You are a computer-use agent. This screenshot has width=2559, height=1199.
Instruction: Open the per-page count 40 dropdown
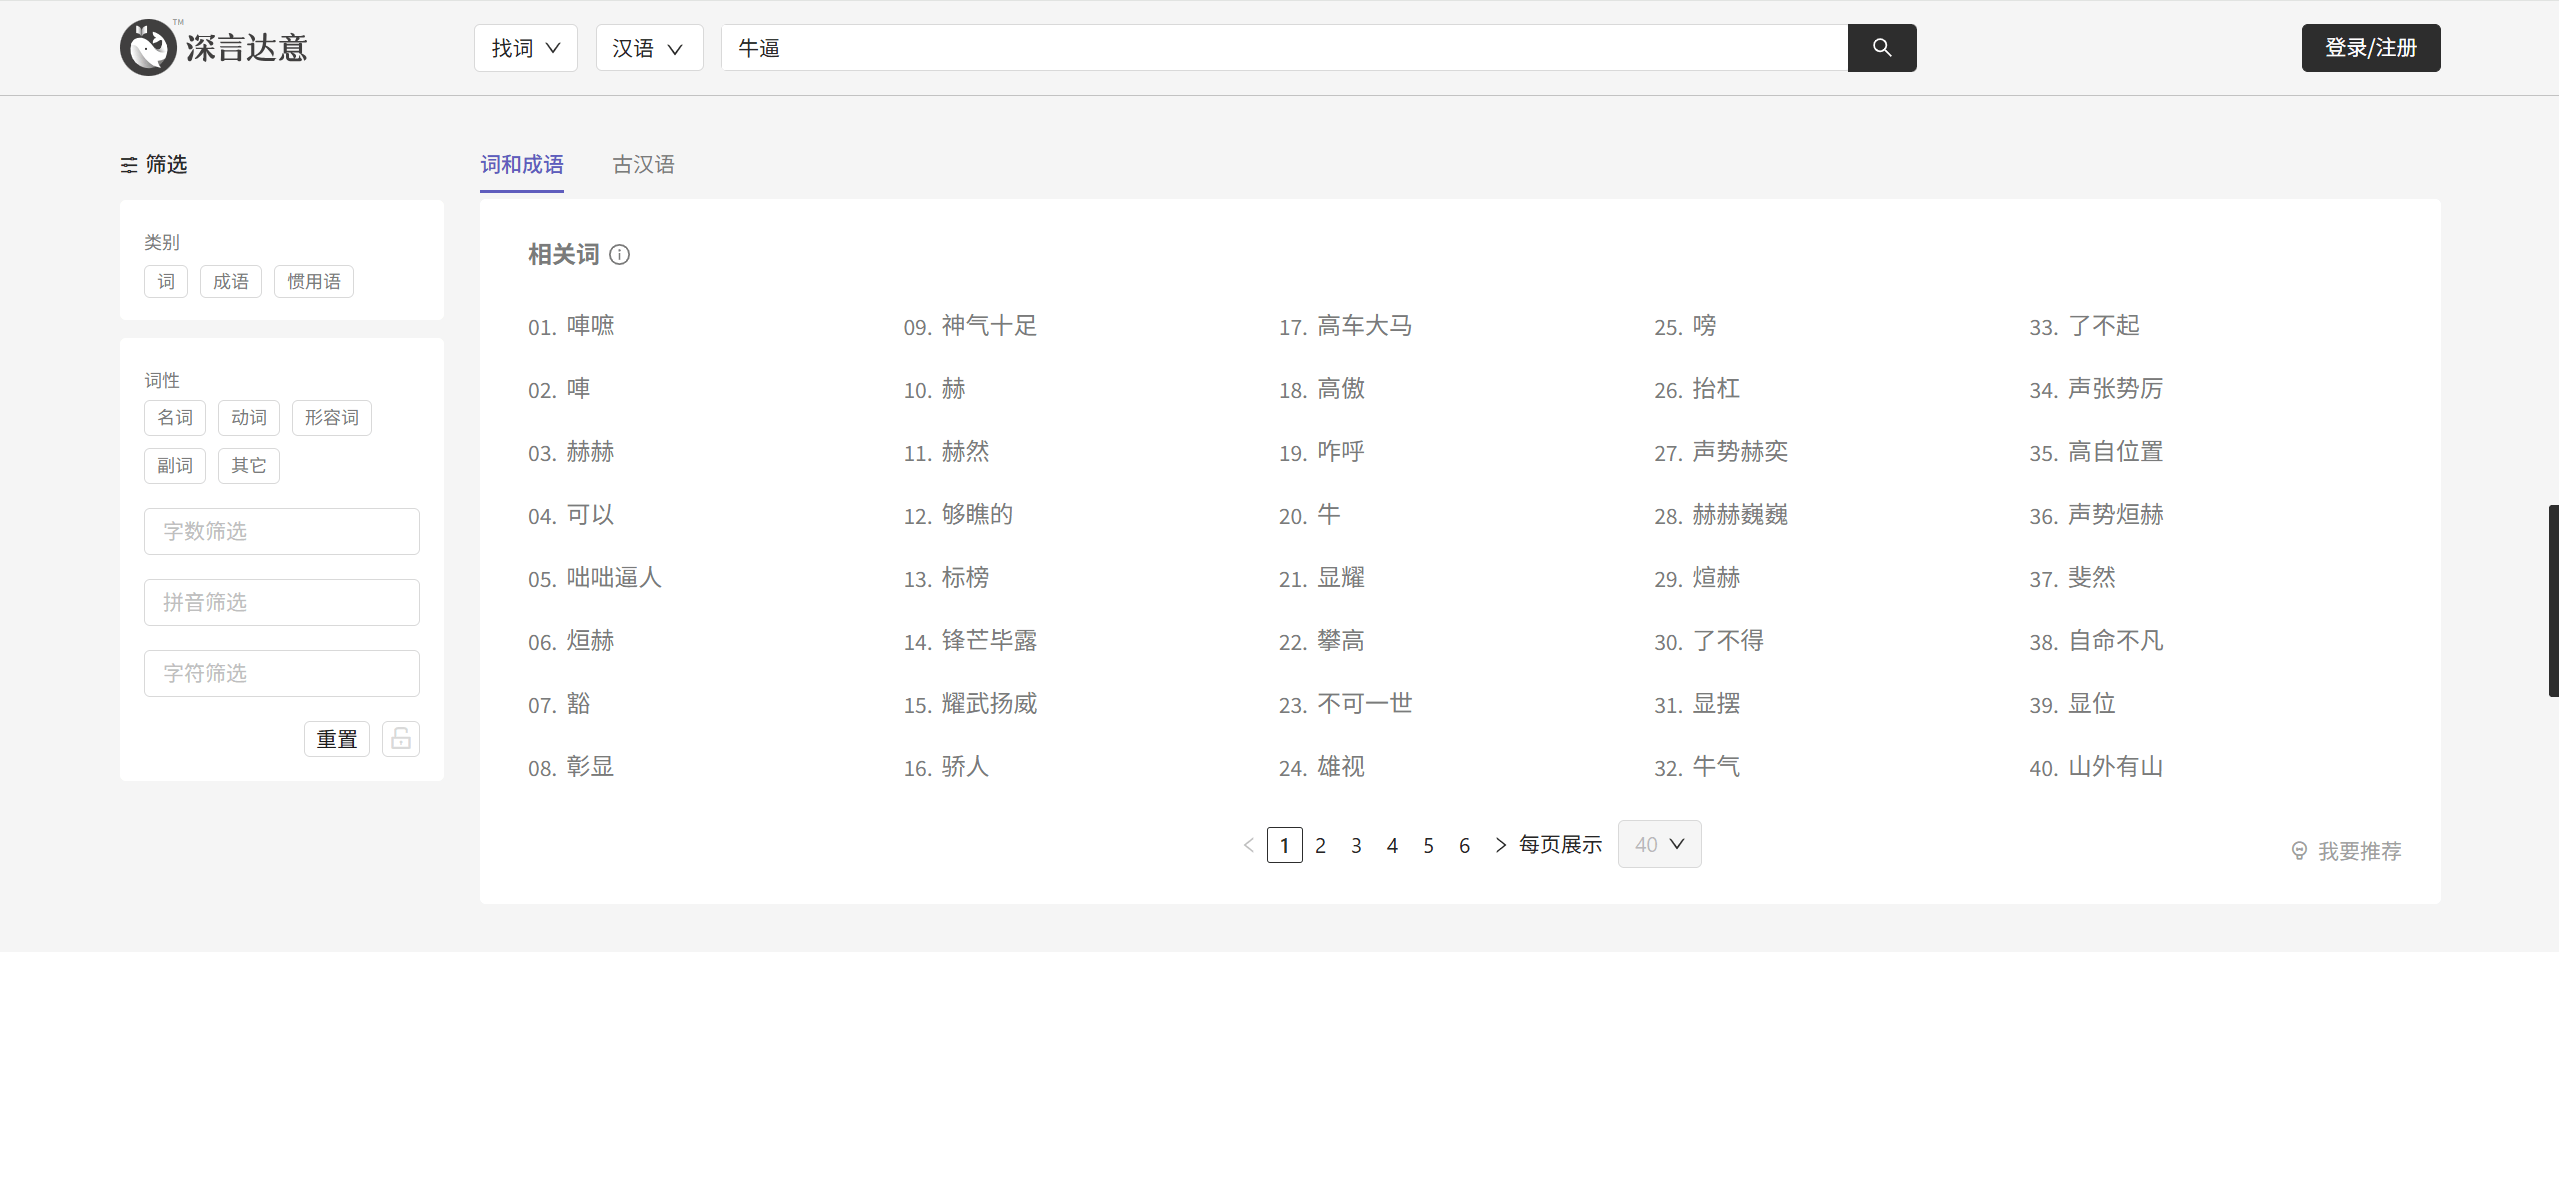1658,844
